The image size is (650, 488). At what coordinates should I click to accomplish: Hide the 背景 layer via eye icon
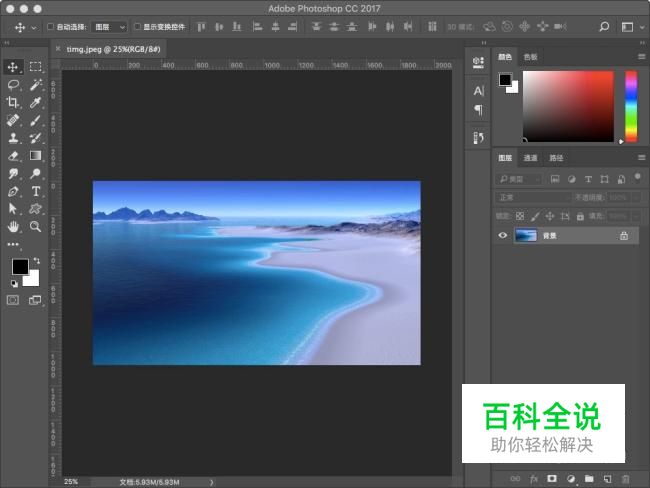(x=503, y=236)
